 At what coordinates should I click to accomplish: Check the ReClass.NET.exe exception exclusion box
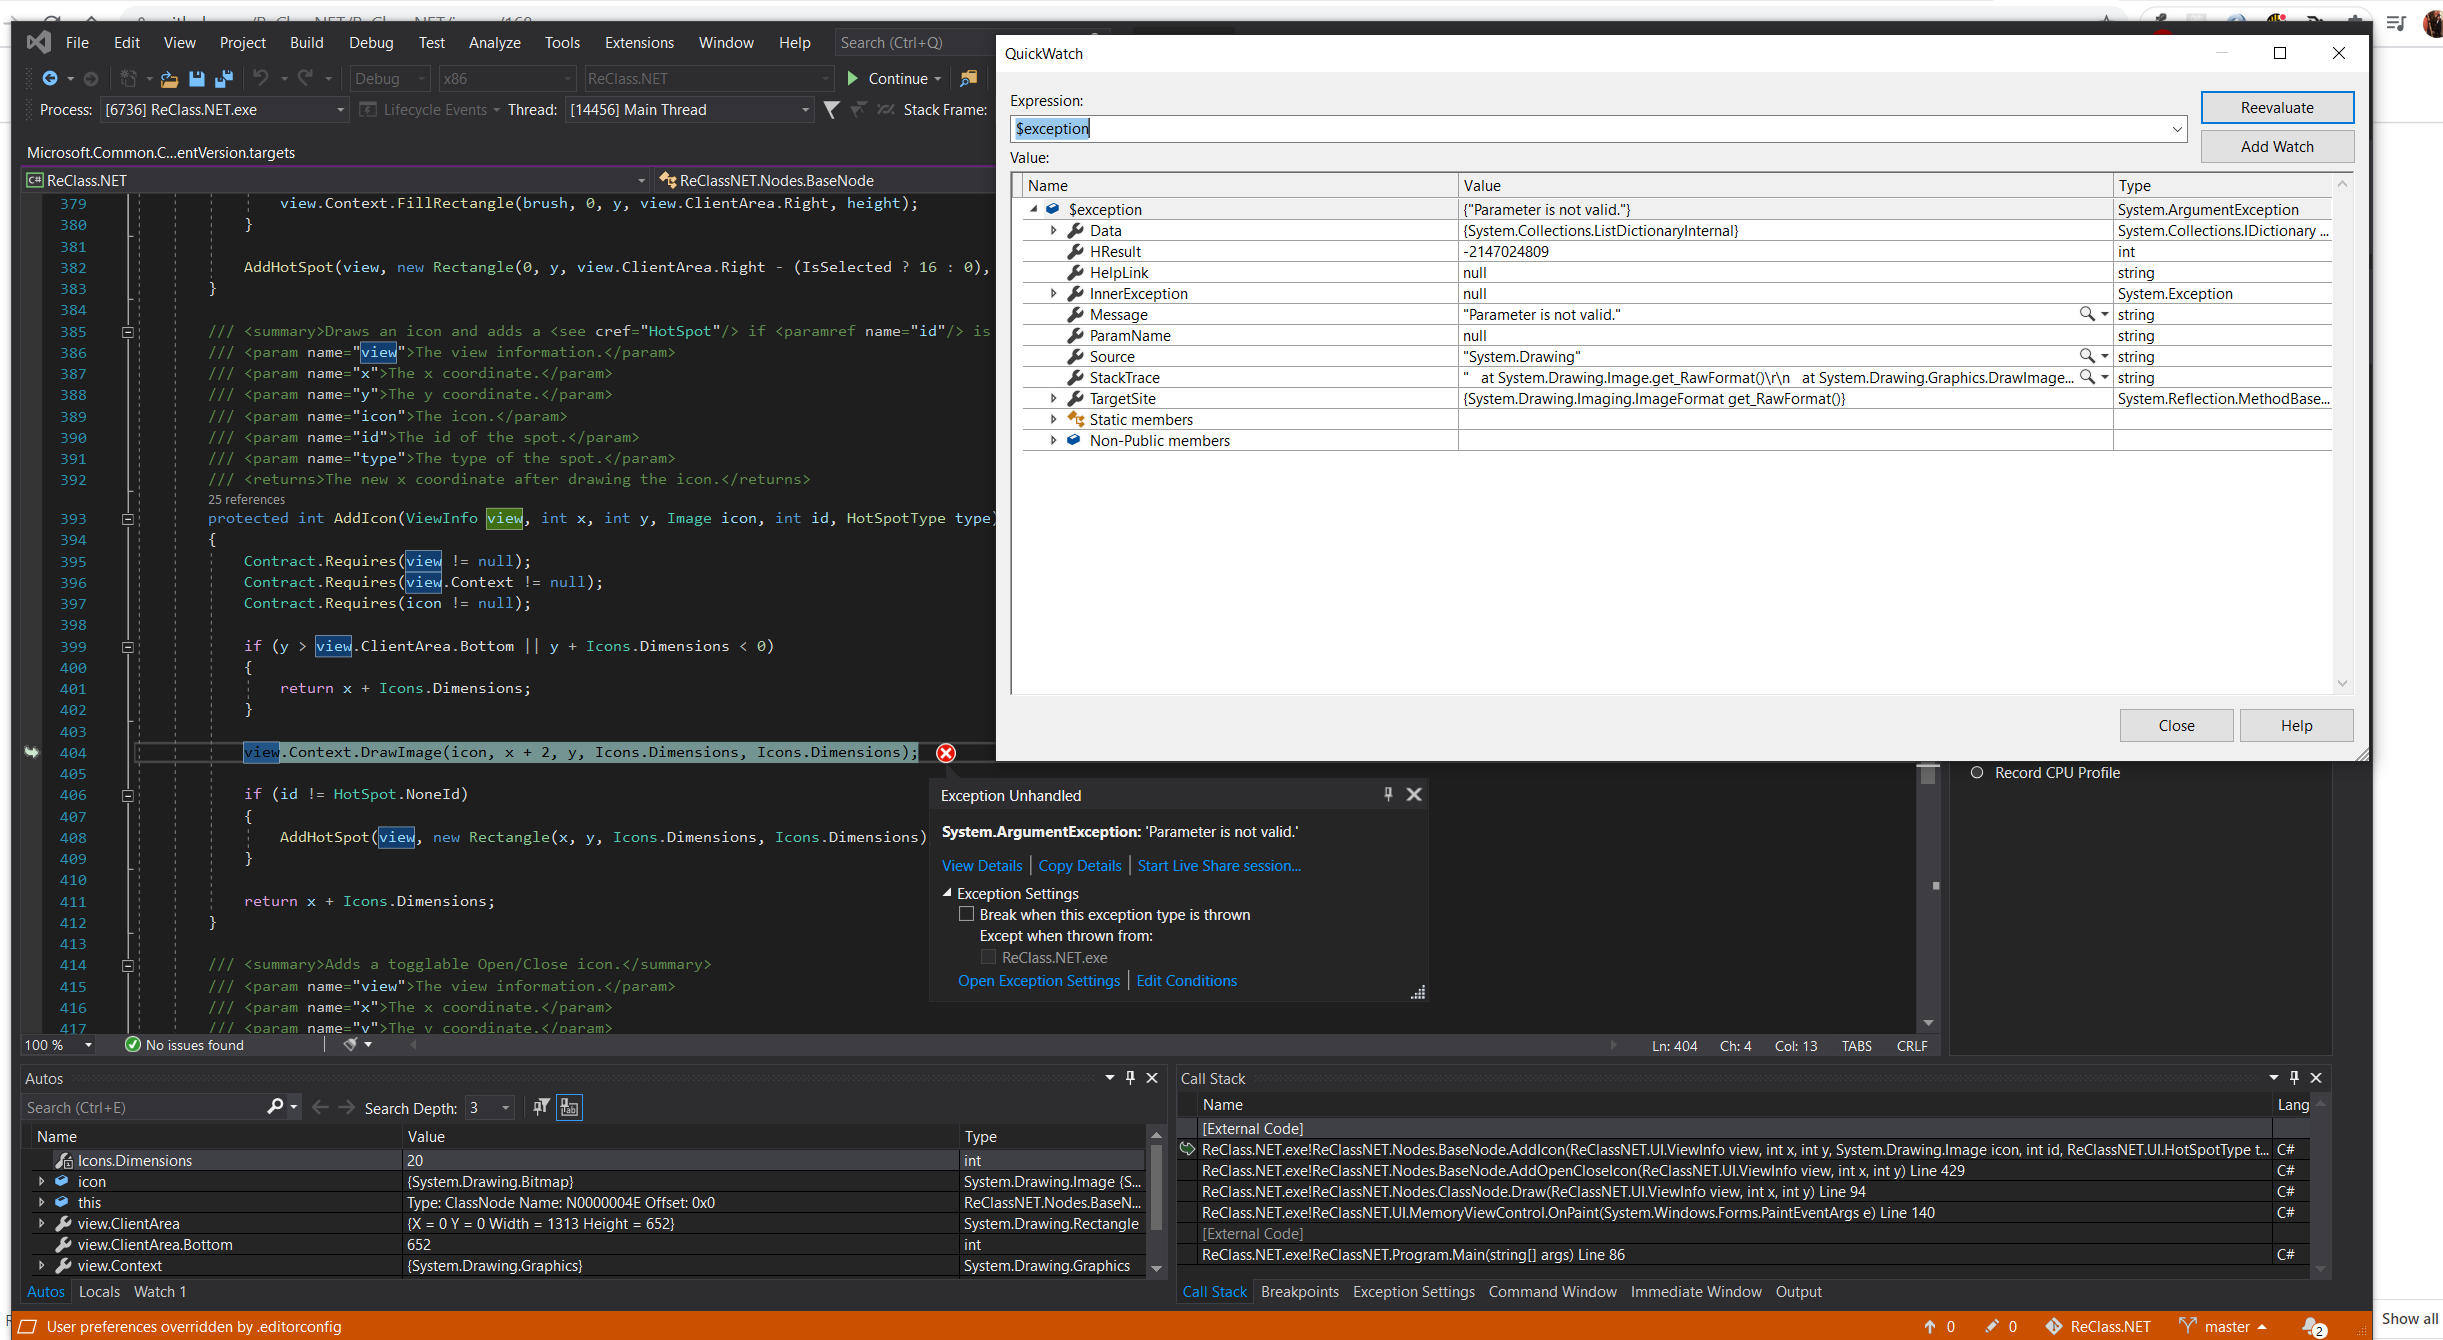[x=987, y=957]
